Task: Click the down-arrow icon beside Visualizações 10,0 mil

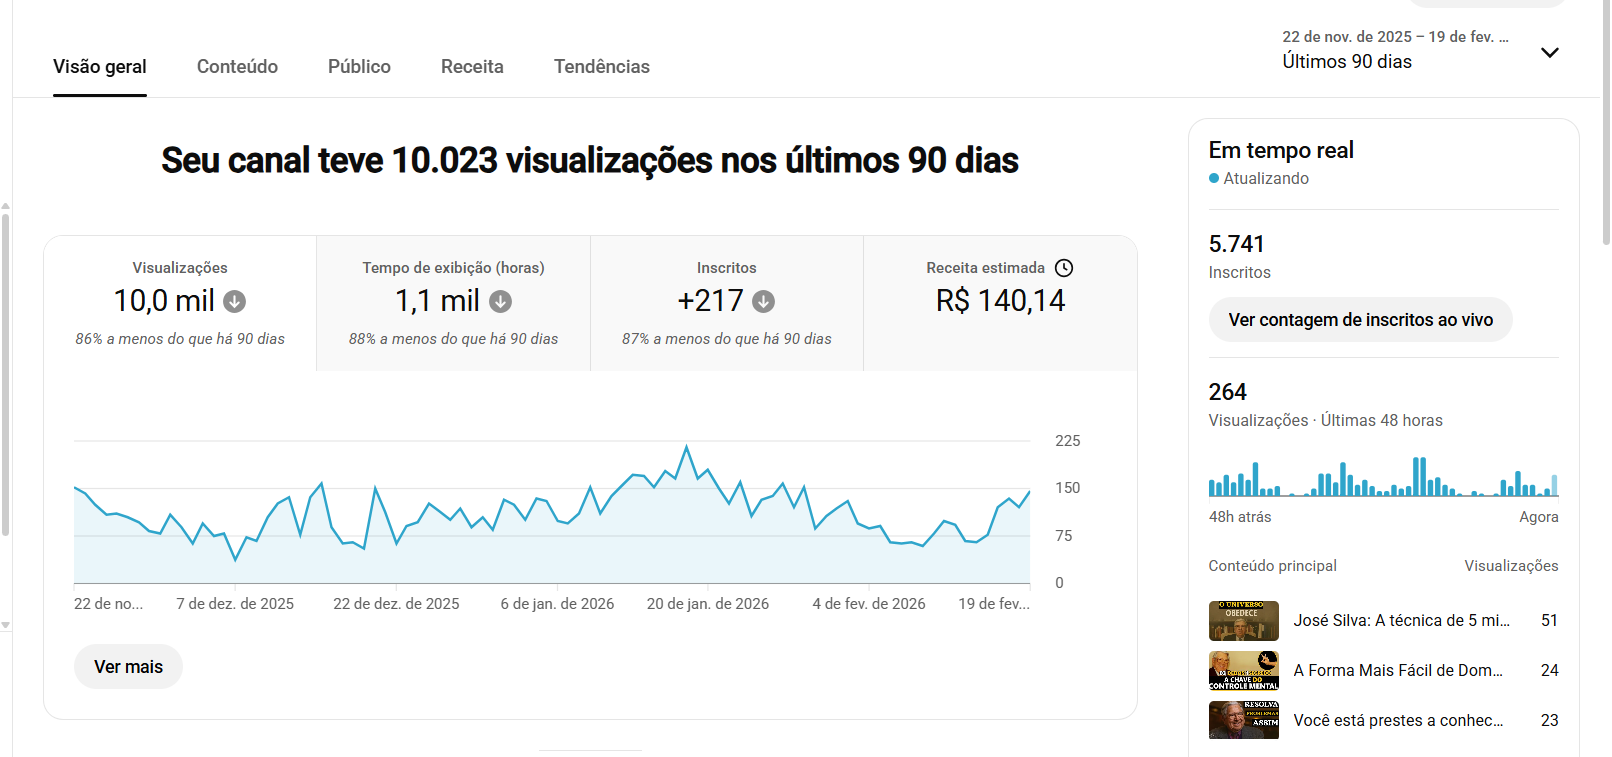Action: (235, 301)
